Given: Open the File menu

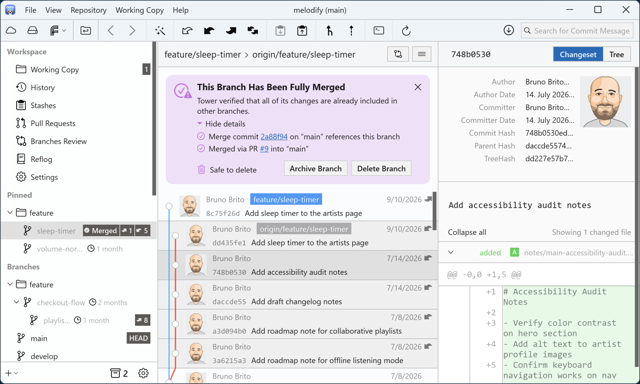Looking at the screenshot, I should pyautogui.click(x=30, y=10).
